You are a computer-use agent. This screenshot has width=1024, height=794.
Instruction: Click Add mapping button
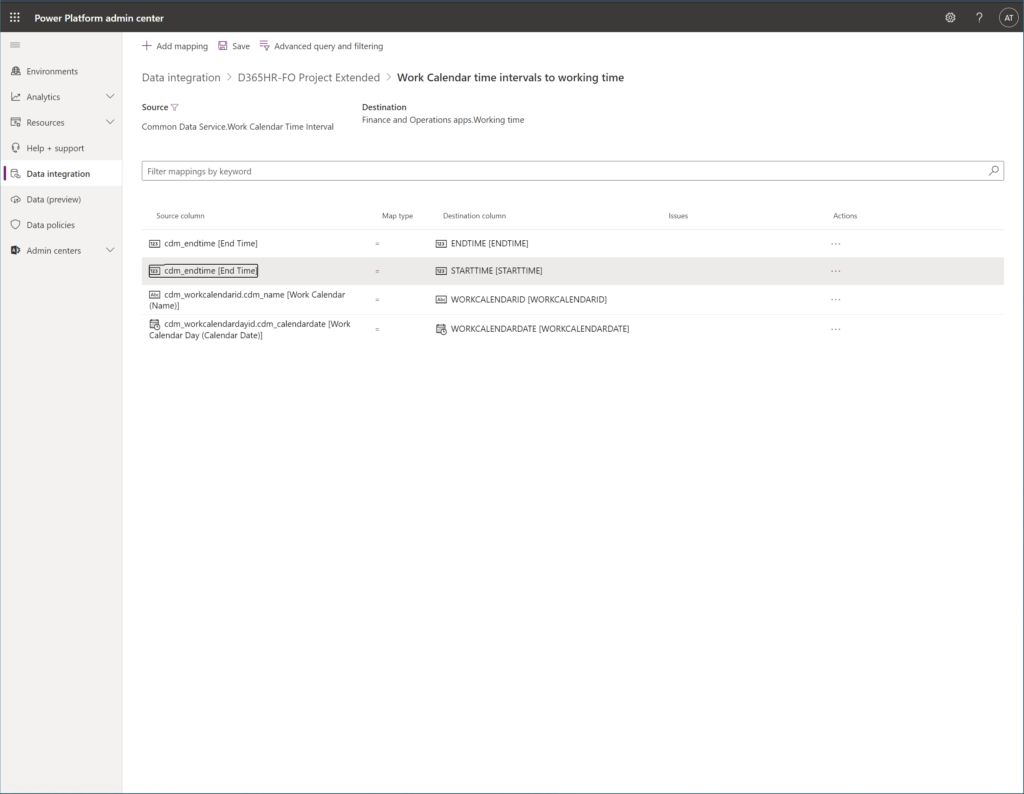175,46
